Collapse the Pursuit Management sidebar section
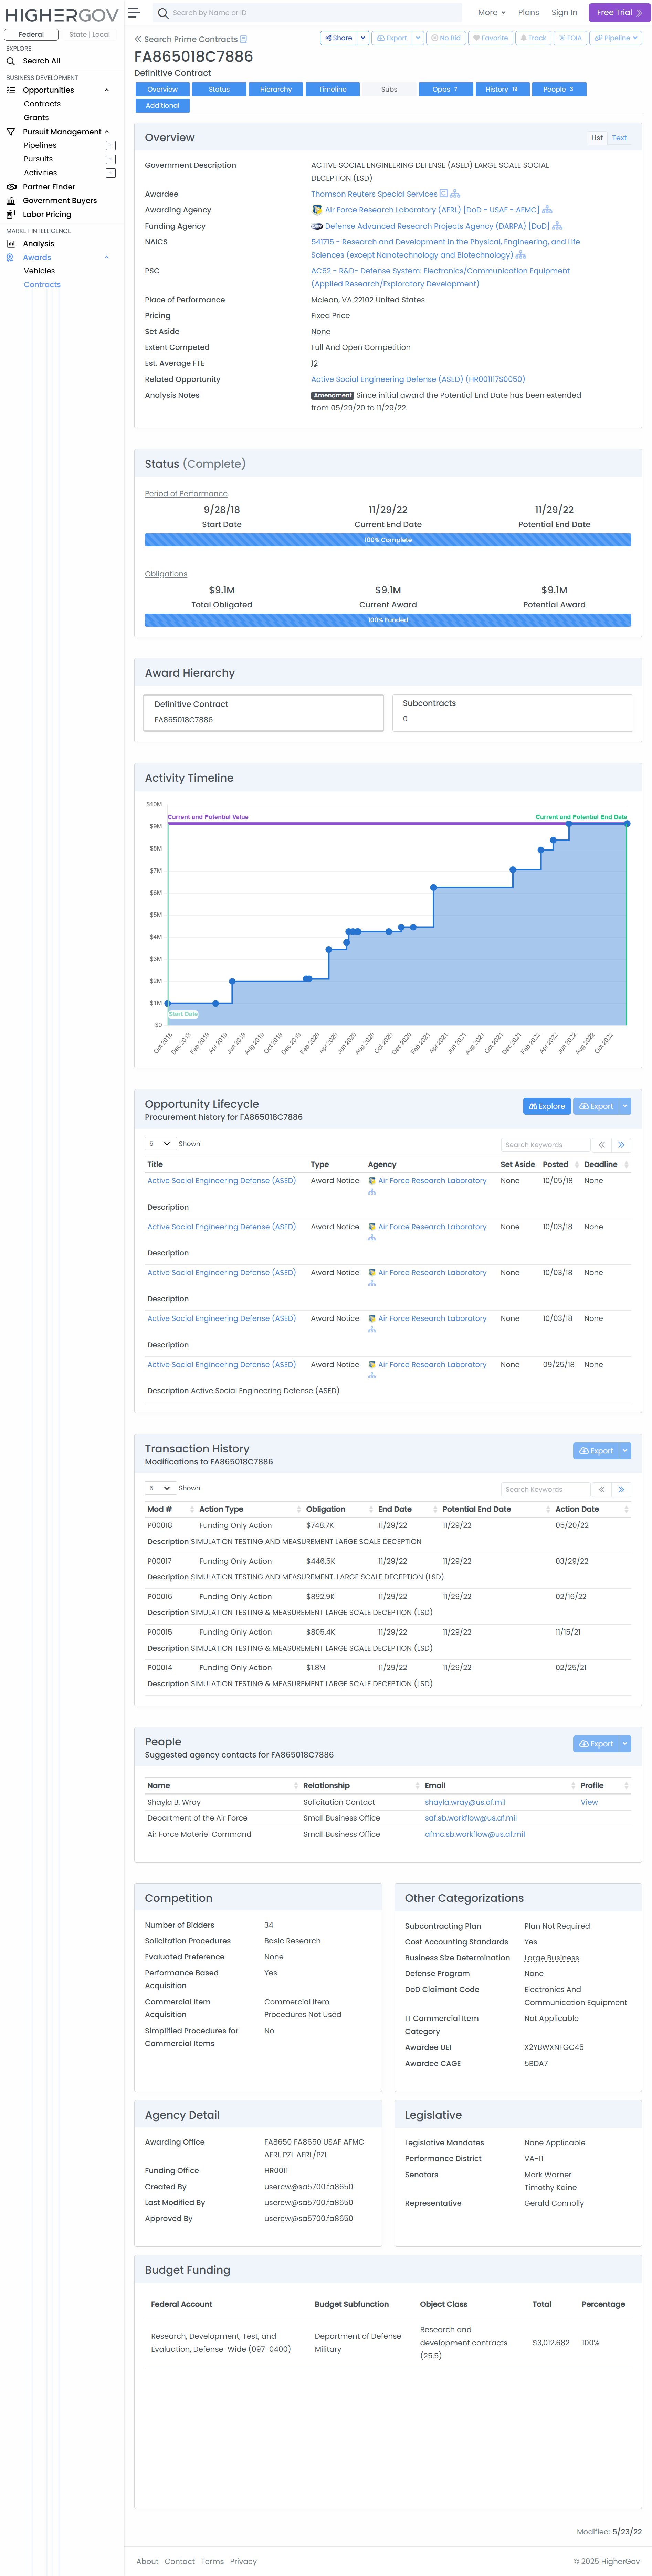 tap(107, 132)
